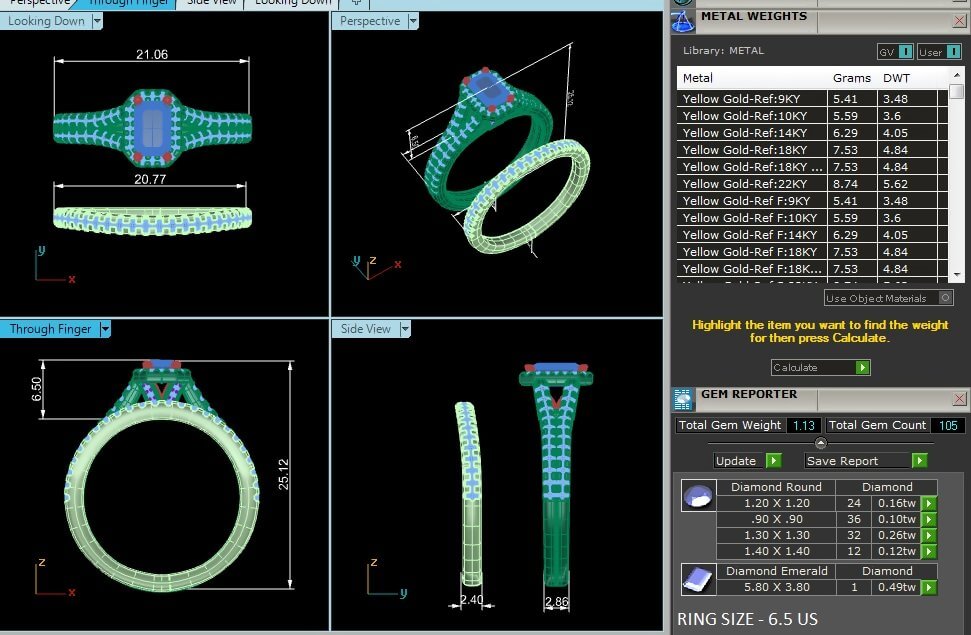
Task: Click green arrow for .90 X .90 diamonds
Action: click(x=930, y=519)
